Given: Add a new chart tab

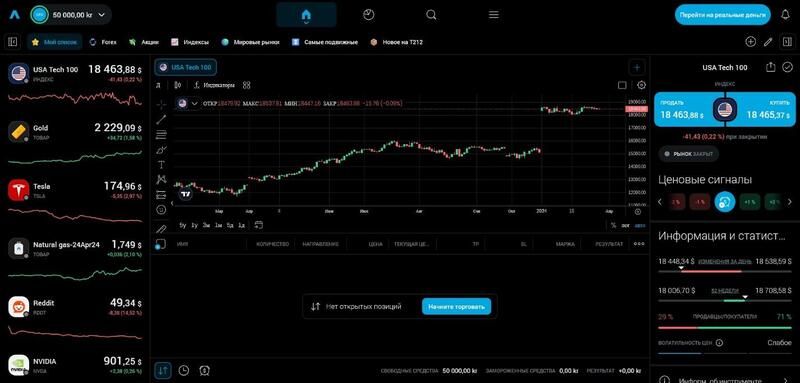Looking at the screenshot, I should click(637, 67).
